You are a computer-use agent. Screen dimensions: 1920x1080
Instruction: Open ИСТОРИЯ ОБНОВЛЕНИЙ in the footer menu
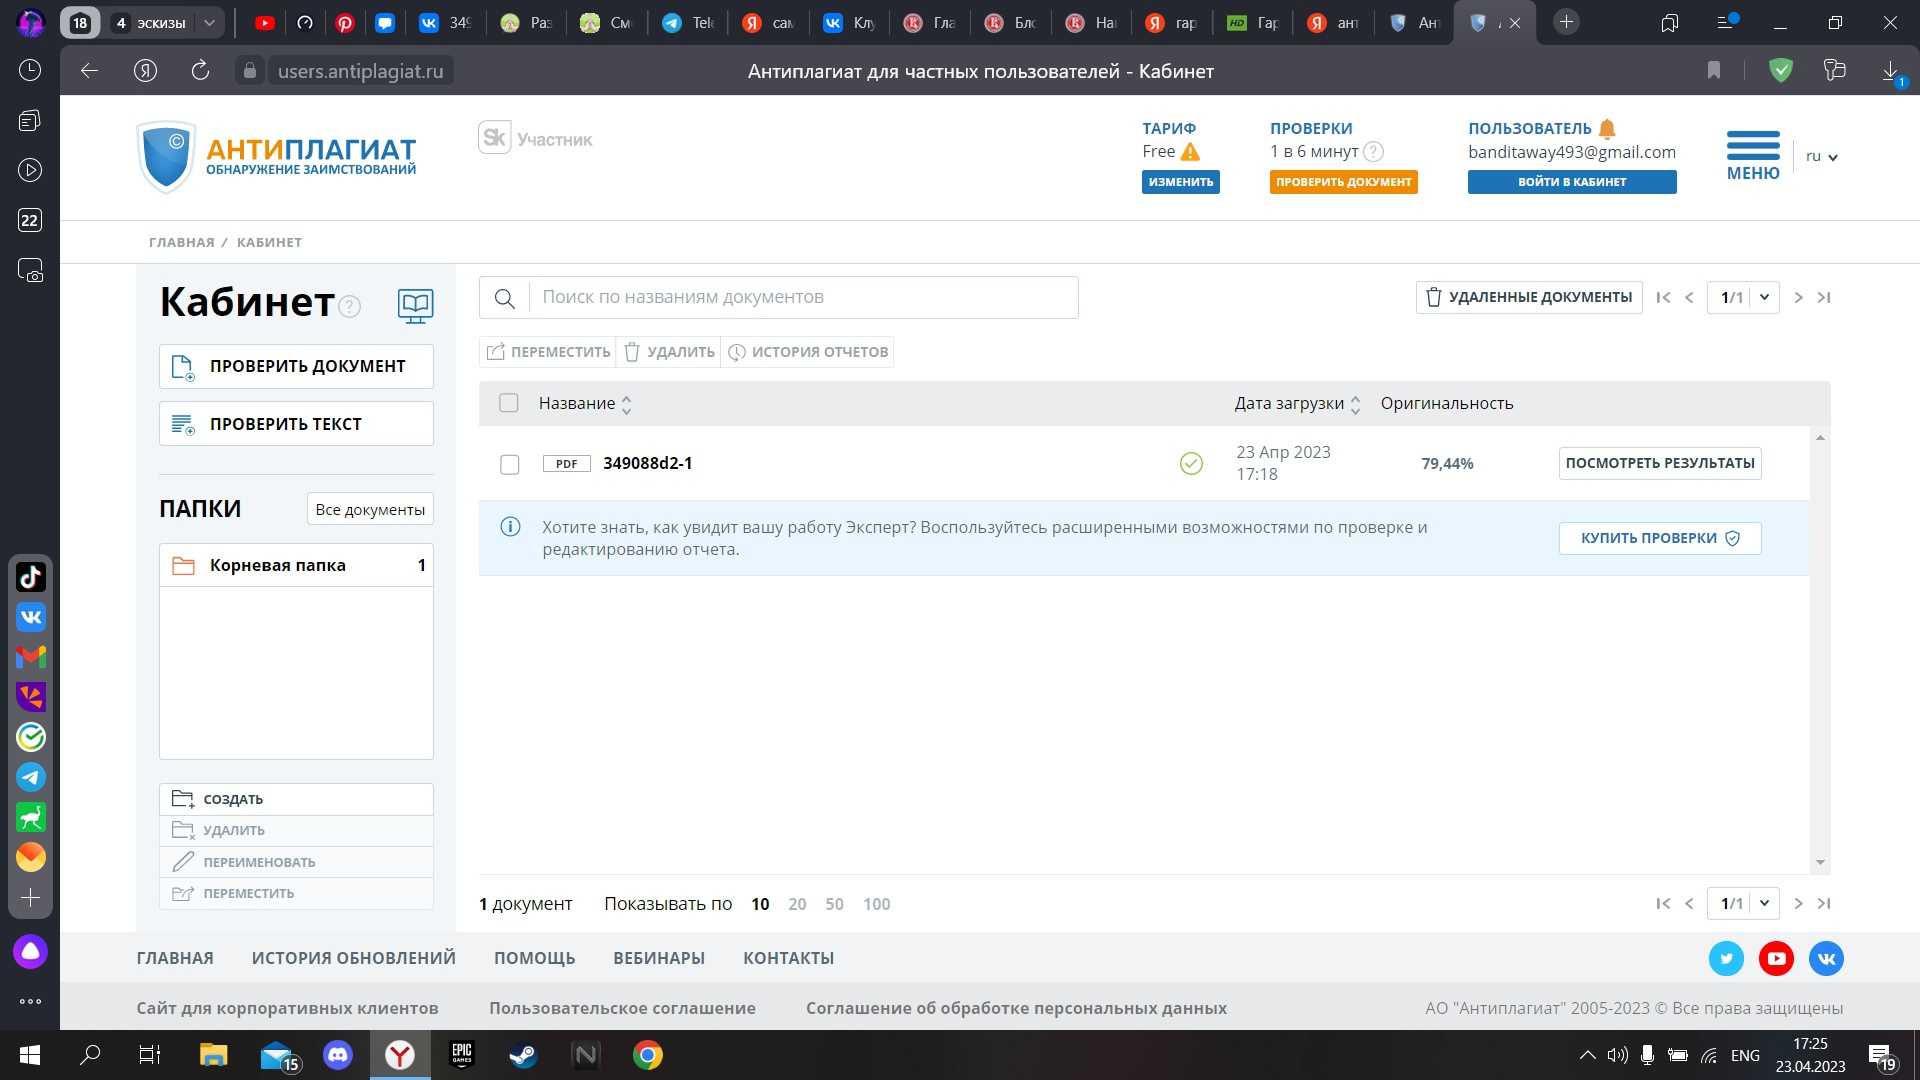(x=353, y=958)
